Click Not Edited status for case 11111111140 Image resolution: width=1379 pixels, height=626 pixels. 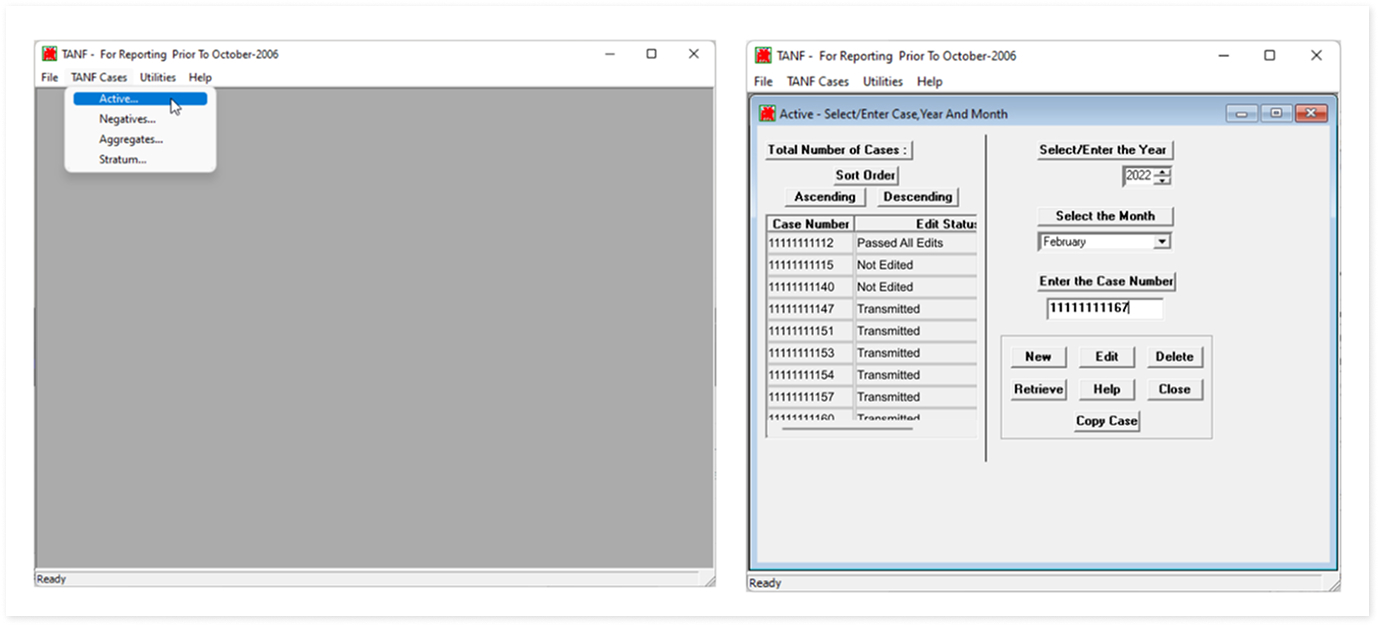pos(916,287)
